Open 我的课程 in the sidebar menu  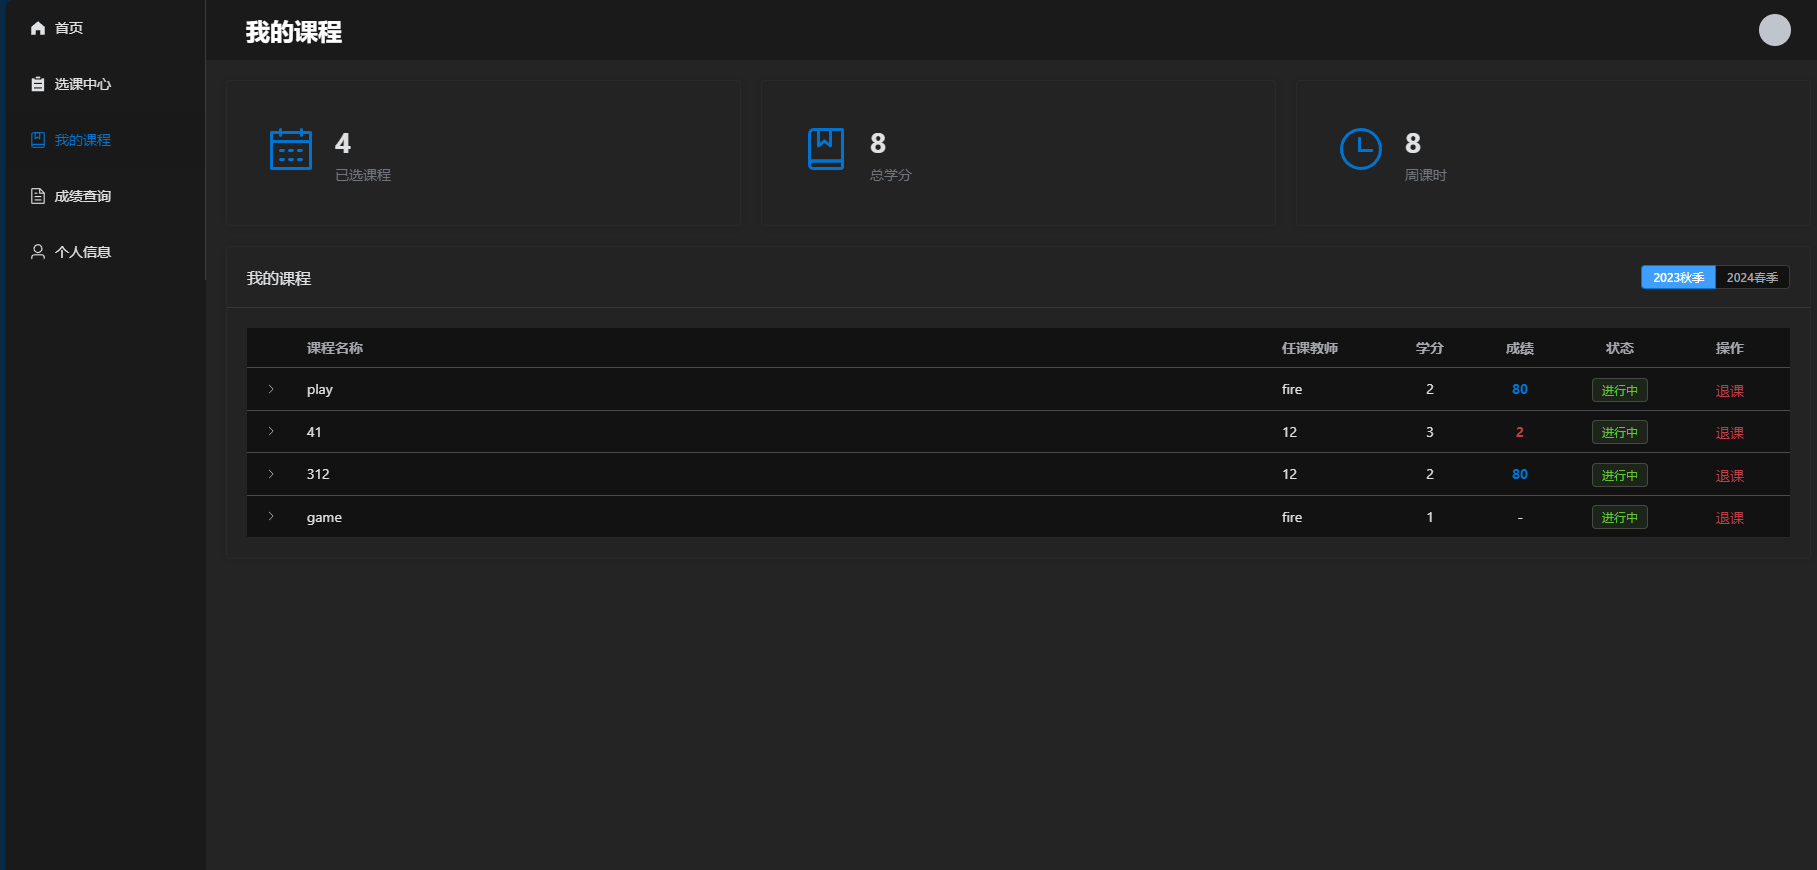pos(82,140)
